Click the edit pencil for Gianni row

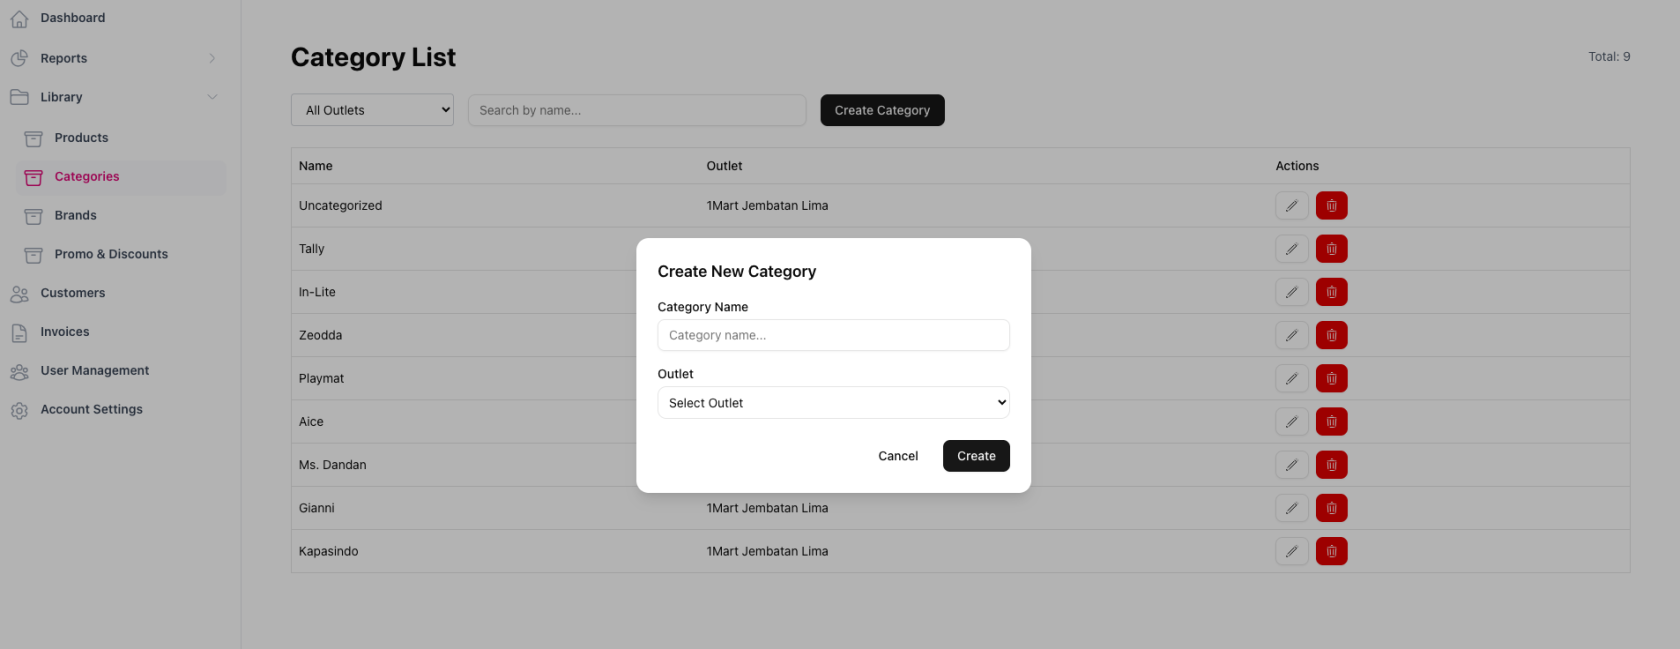[1291, 508]
